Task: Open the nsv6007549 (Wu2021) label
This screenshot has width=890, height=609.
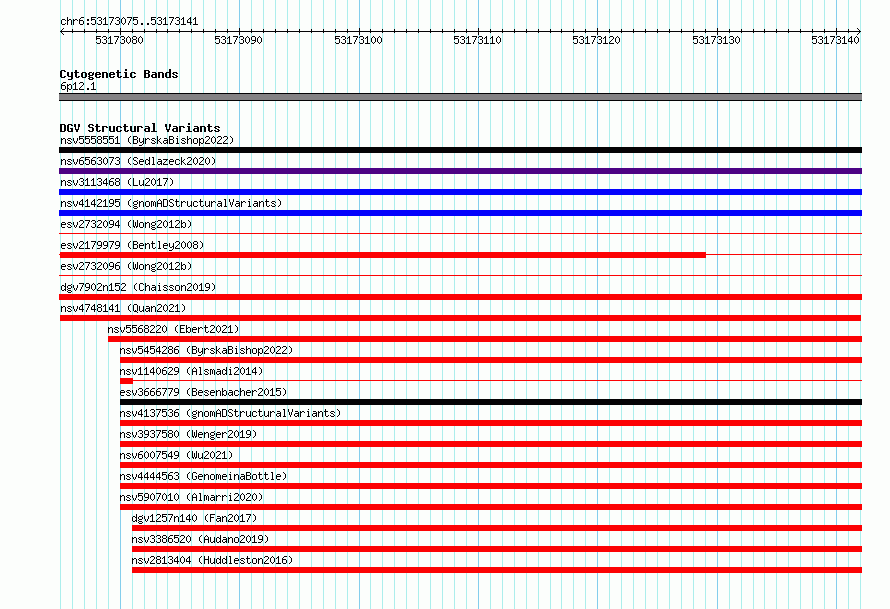Action: (177, 455)
